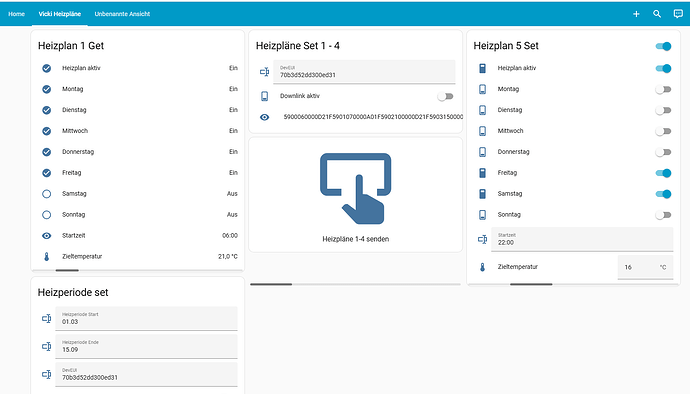Click the Samstag Aus state in Heizplan 1
This screenshot has height=394, width=690.
click(232, 194)
